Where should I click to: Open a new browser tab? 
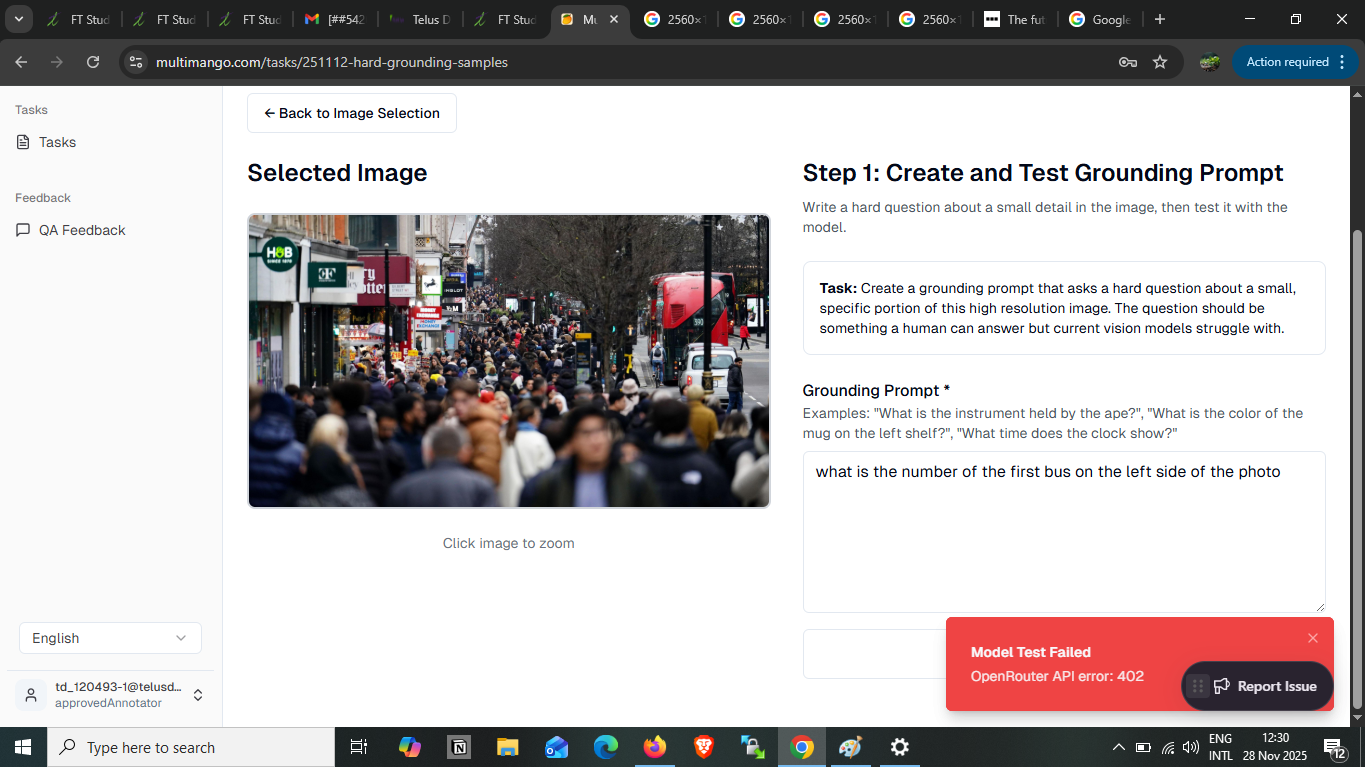[x=1159, y=19]
